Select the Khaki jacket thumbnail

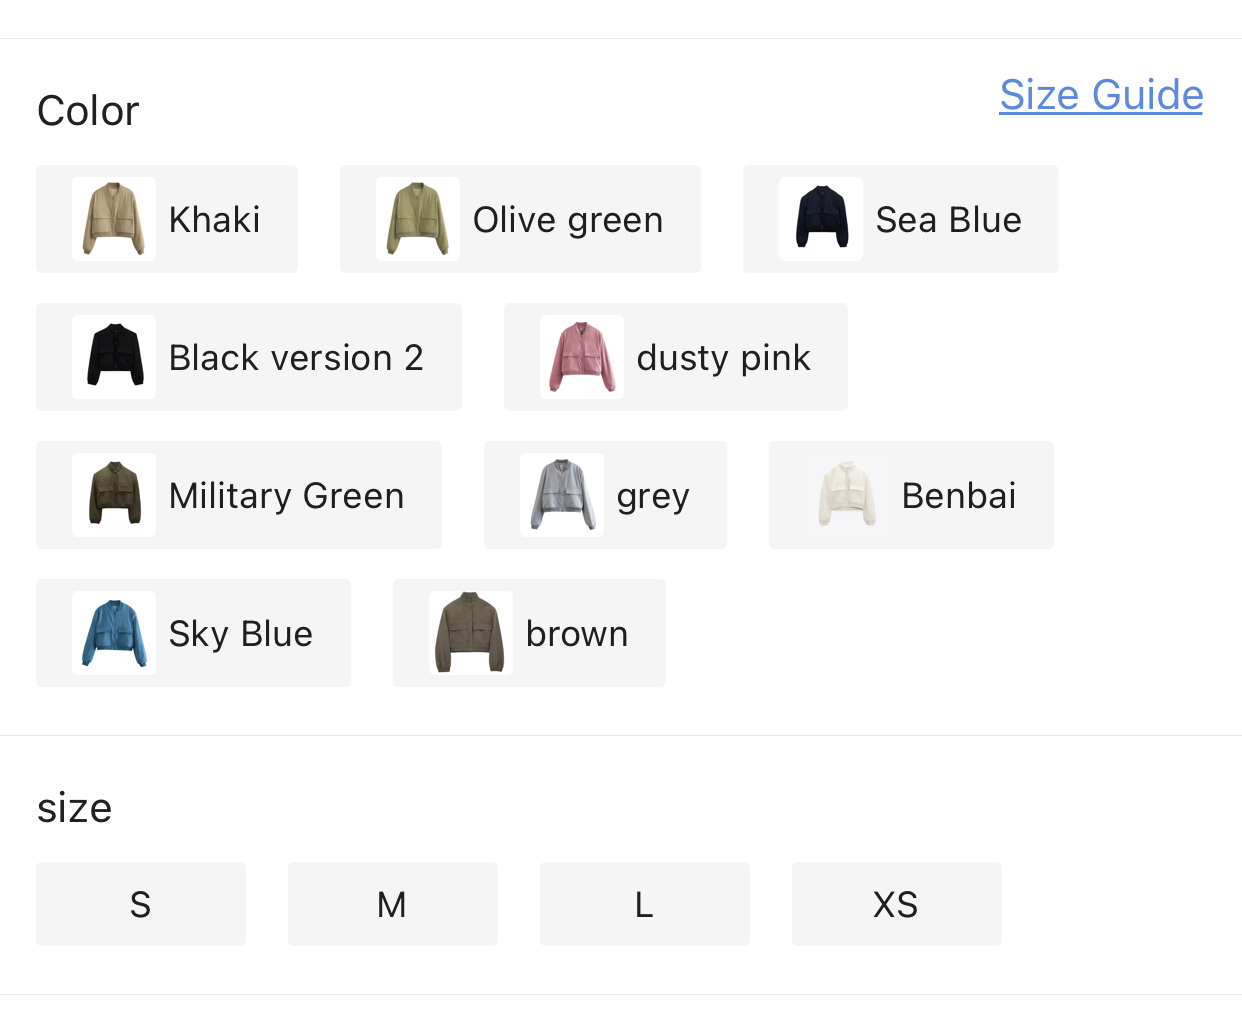coord(114,219)
